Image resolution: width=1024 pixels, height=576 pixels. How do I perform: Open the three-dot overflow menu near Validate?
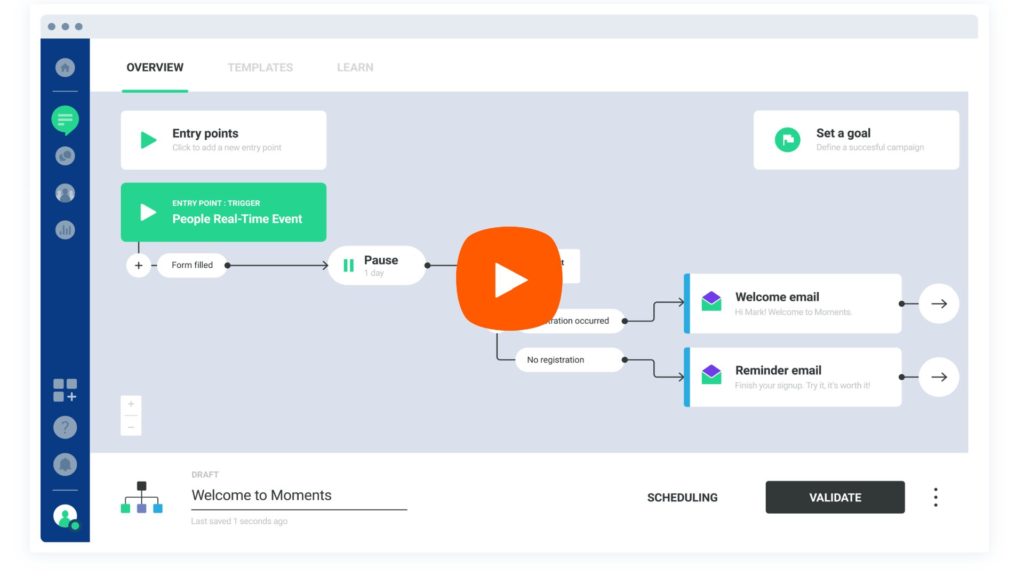935,496
